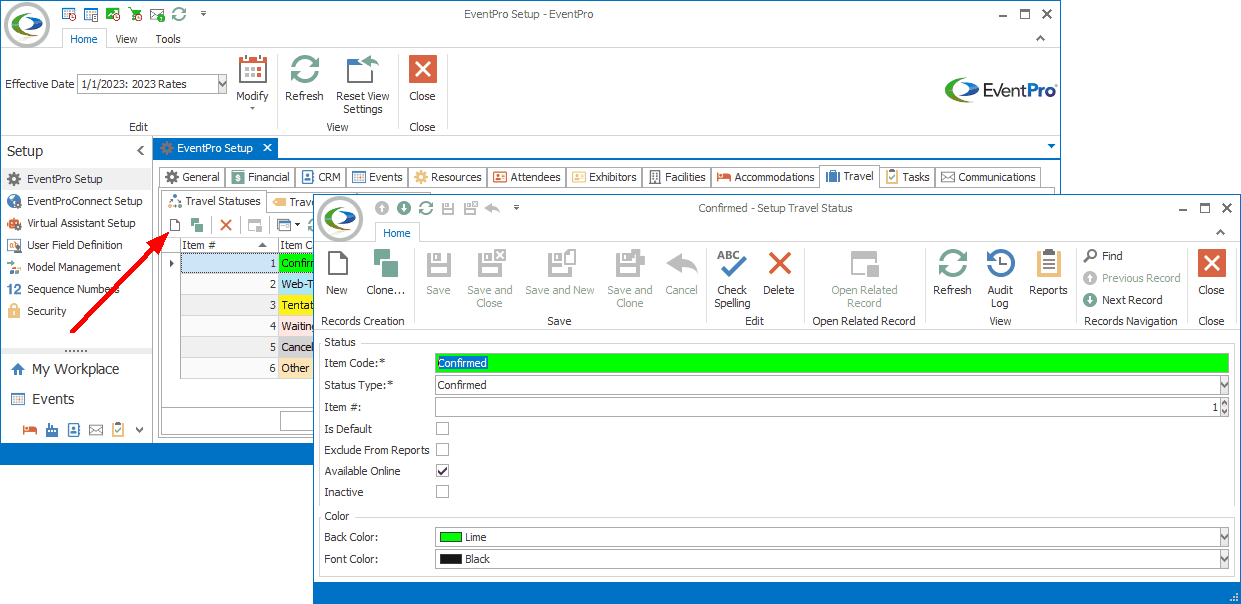The image size is (1241, 604).
Task: Open the factory icon in the navigation bottom bar
Action: coord(52,430)
